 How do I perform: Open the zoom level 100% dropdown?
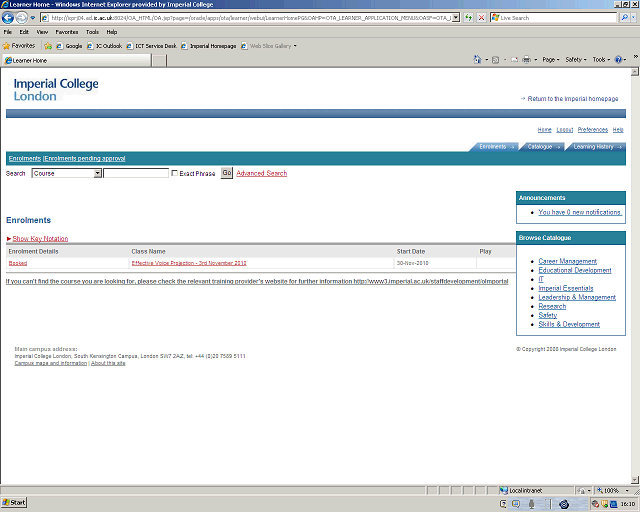pyautogui.click(x=612, y=490)
